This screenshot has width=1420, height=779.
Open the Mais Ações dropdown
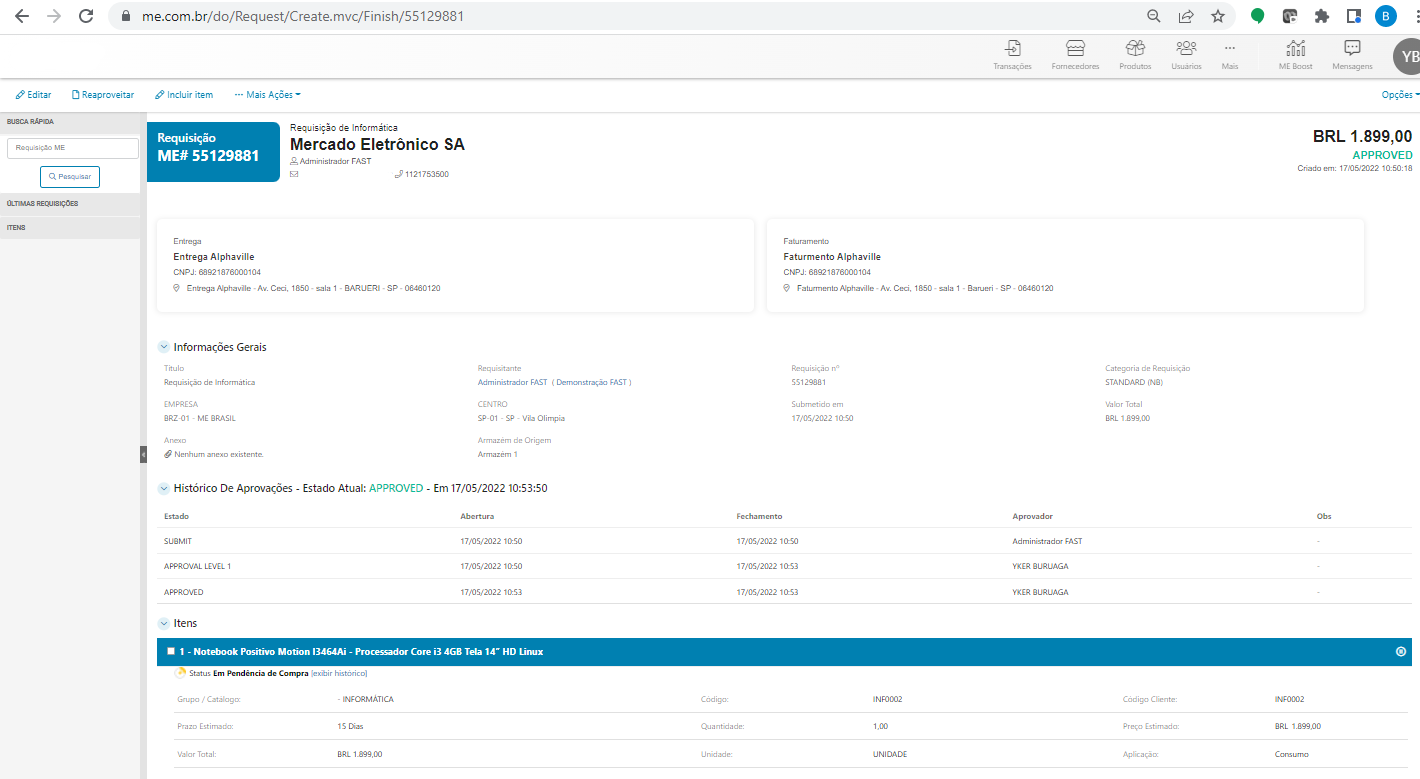[x=267, y=95]
